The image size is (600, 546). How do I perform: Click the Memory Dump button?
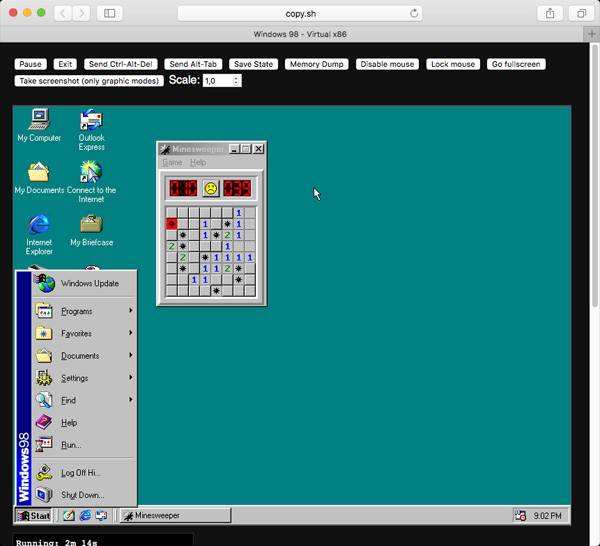click(x=316, y=64)
